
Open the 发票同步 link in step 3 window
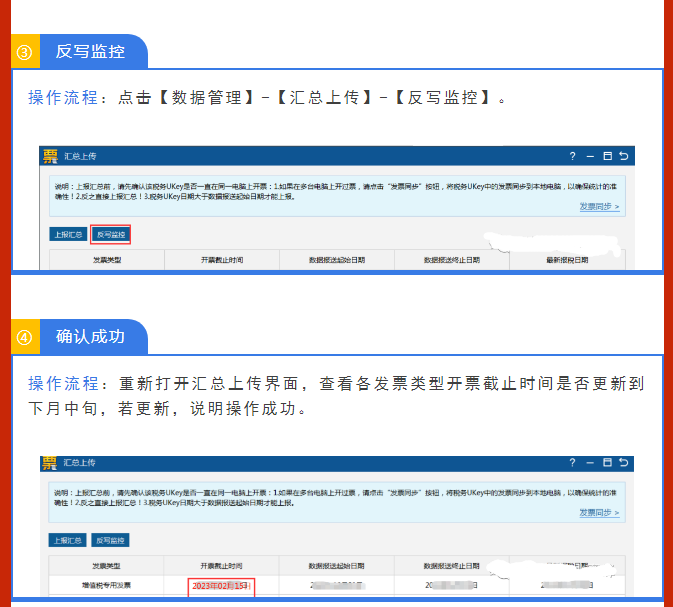coord(598,207)
